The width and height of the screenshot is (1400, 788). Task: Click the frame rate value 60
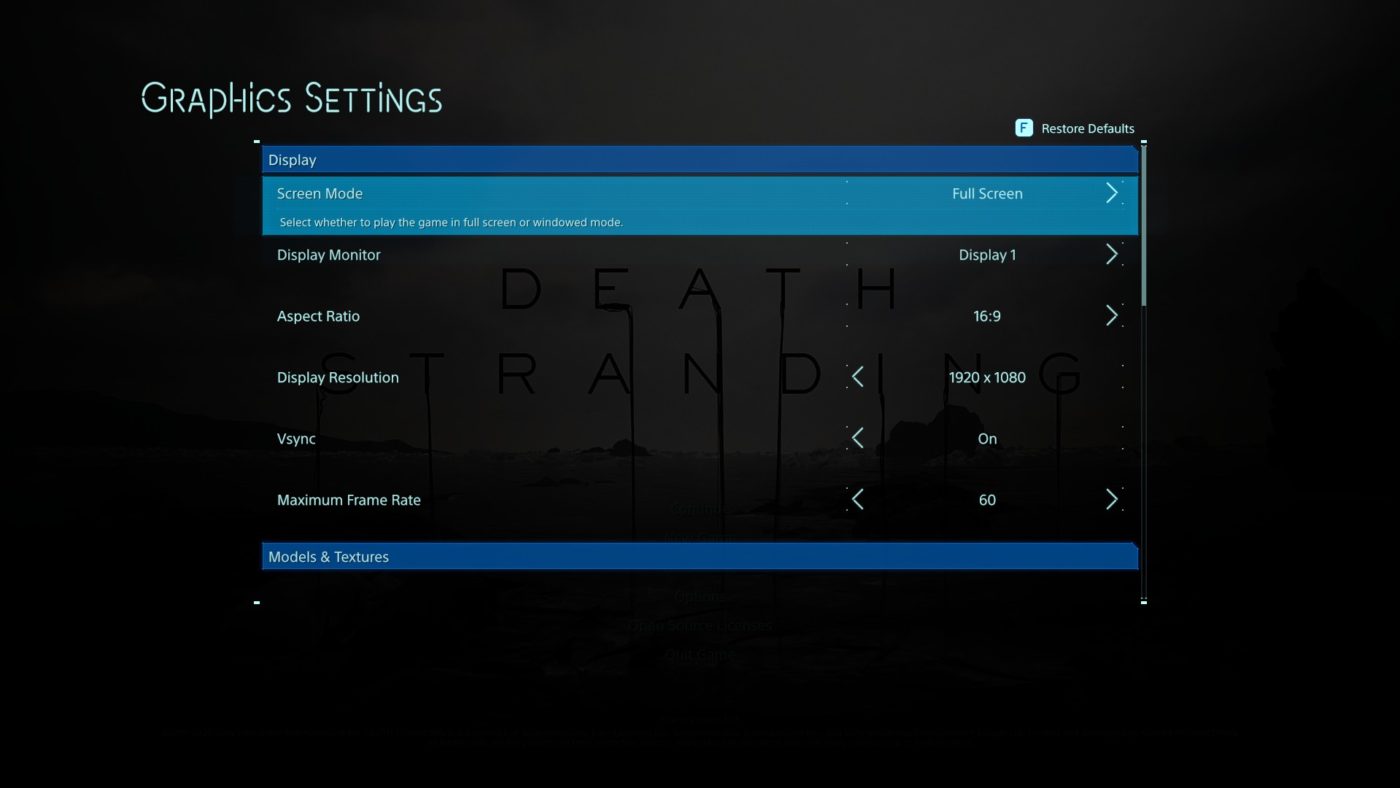(x=987, y=500)
